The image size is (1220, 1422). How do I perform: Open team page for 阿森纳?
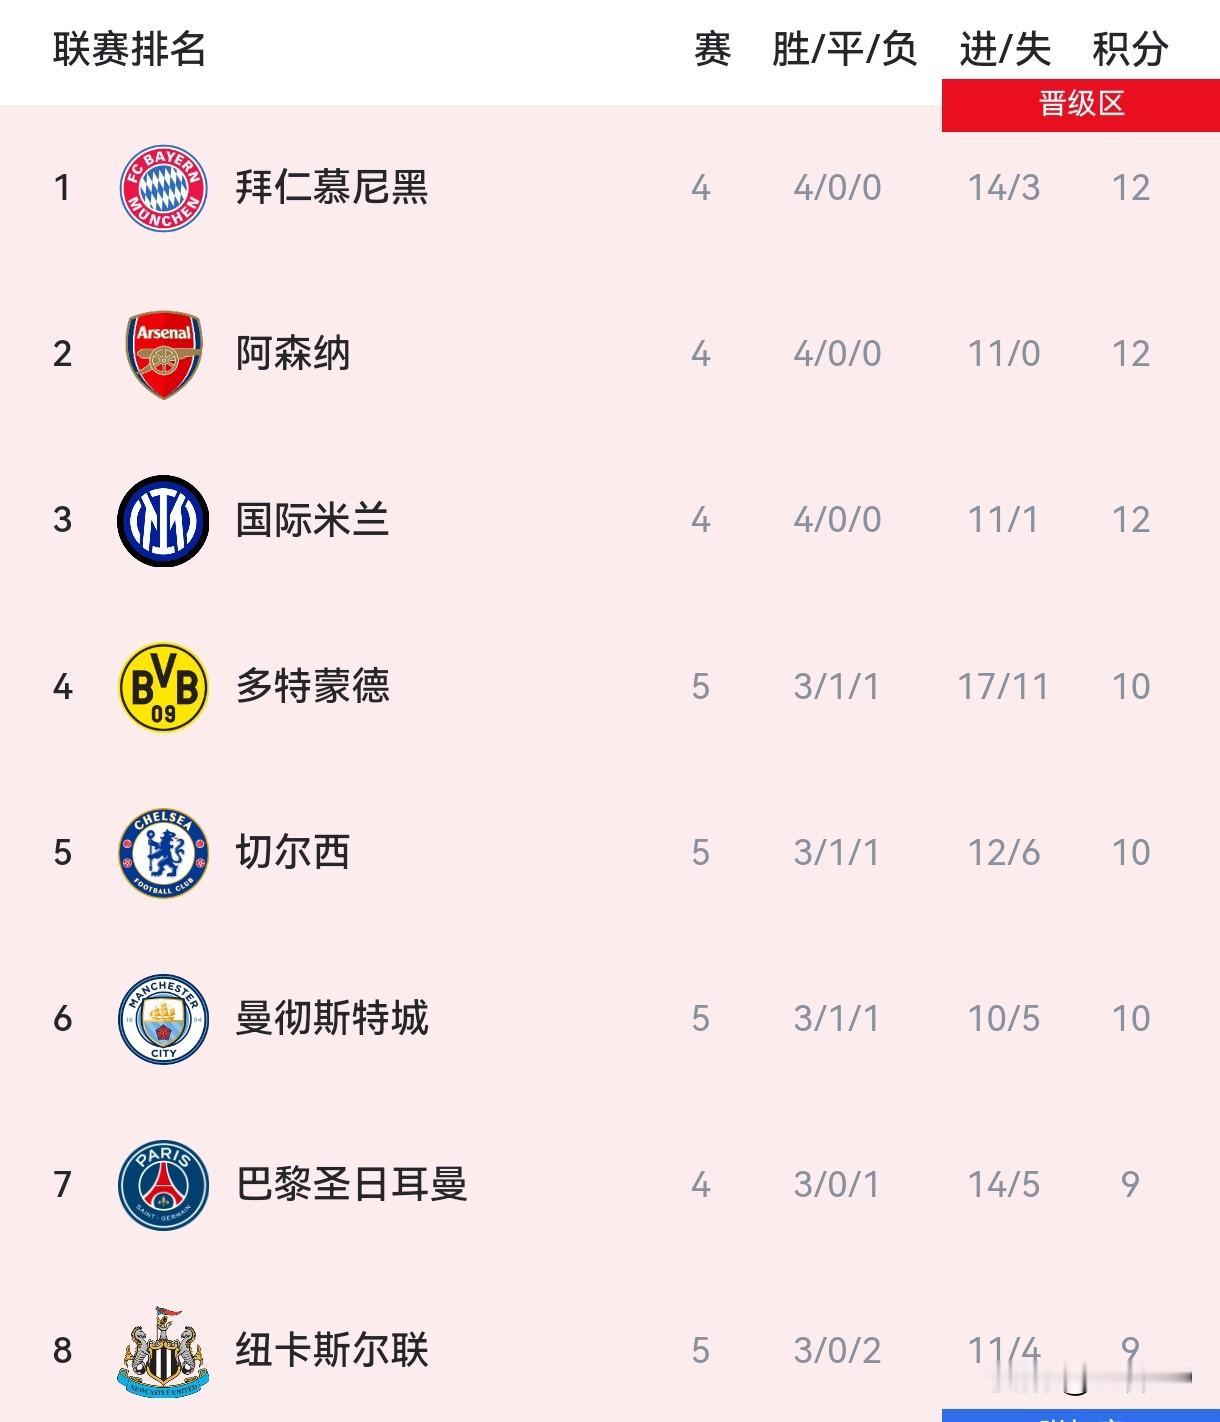click(x=293, y=354)
